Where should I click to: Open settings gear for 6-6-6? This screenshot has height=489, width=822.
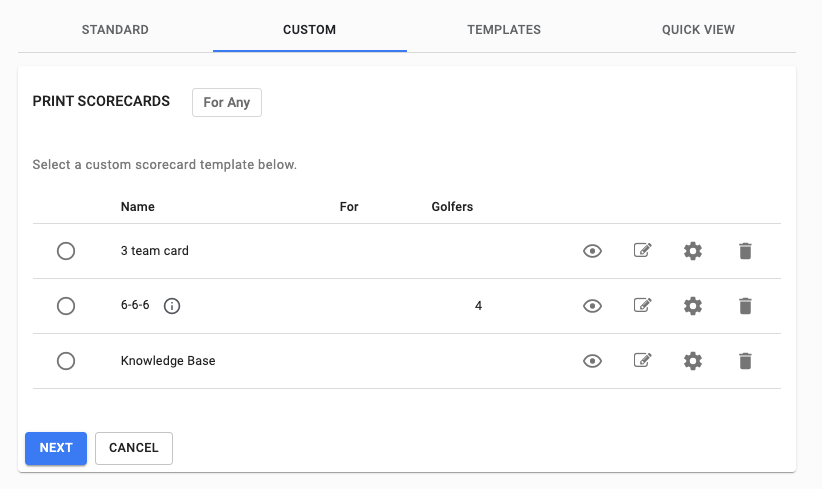[x=693, y=306]
